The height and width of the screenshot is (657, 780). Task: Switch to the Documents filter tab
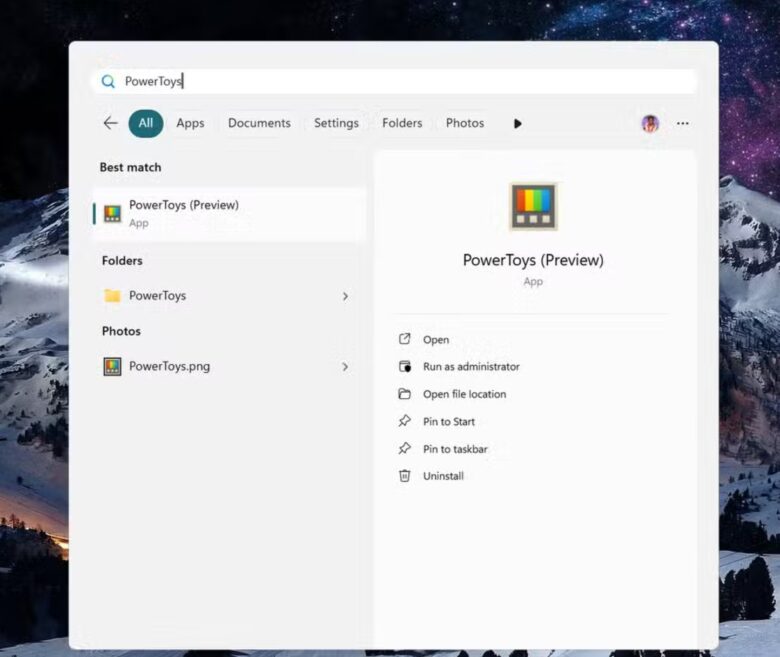259,123
